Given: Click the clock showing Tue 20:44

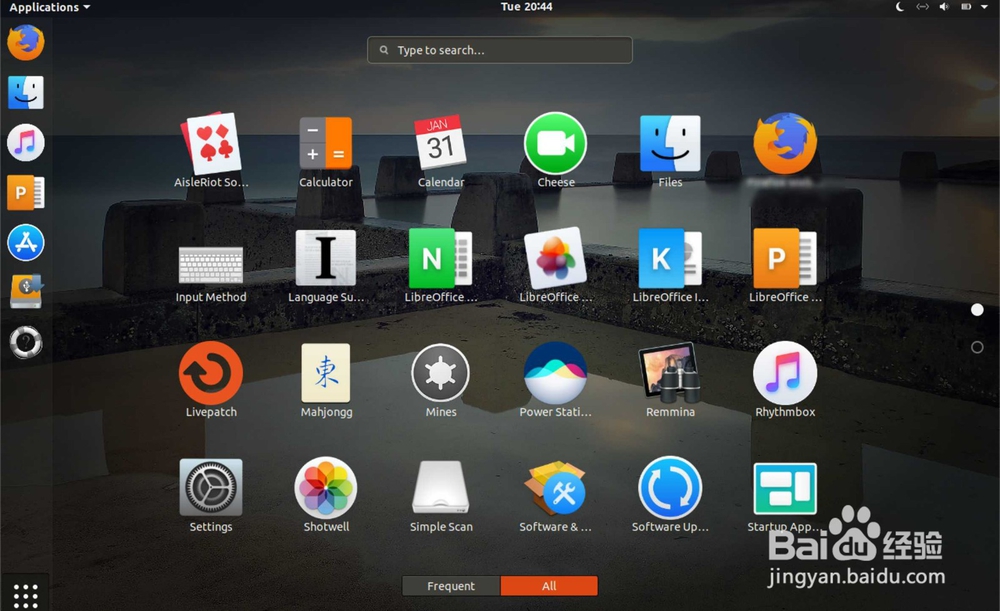Looking at the screenshot, I should 526,7.
